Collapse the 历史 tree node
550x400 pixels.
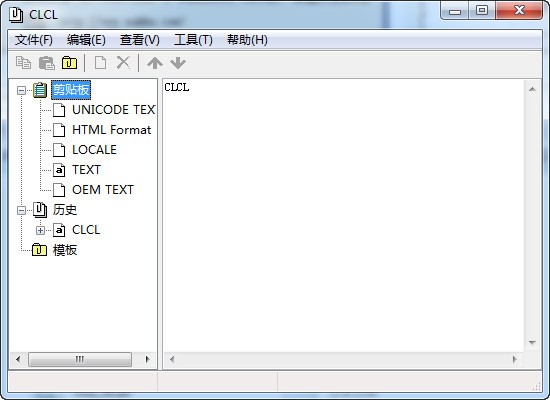(21, 210)
